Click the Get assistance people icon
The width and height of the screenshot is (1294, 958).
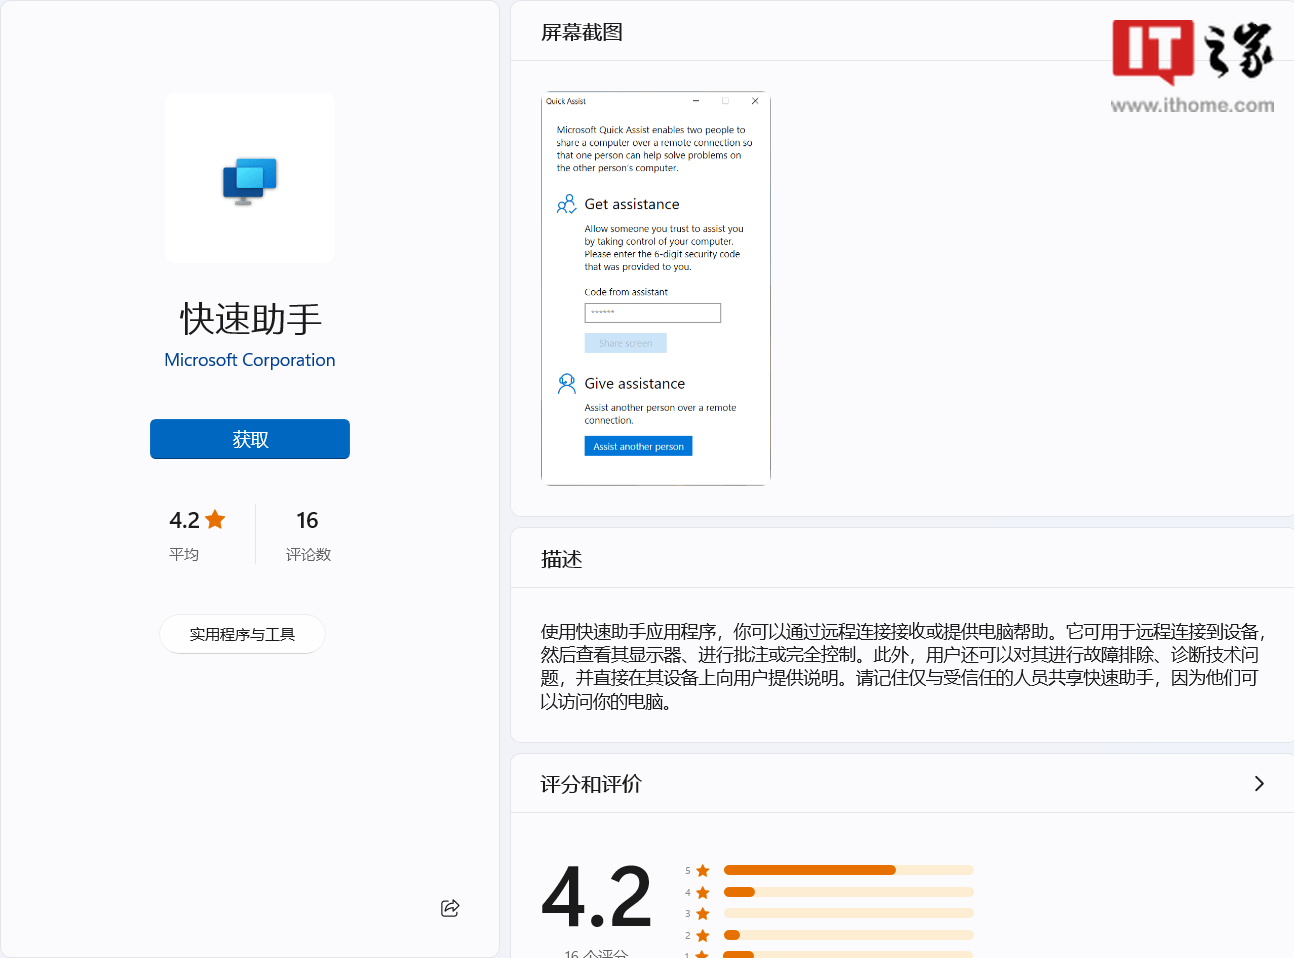[567, 204]
